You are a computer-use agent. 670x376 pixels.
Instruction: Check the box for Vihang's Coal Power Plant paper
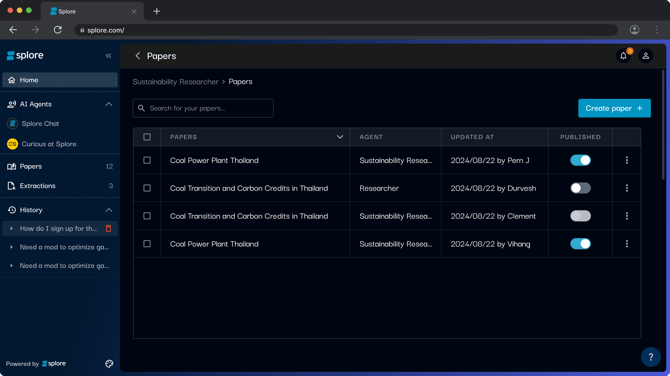click(147, 244)
